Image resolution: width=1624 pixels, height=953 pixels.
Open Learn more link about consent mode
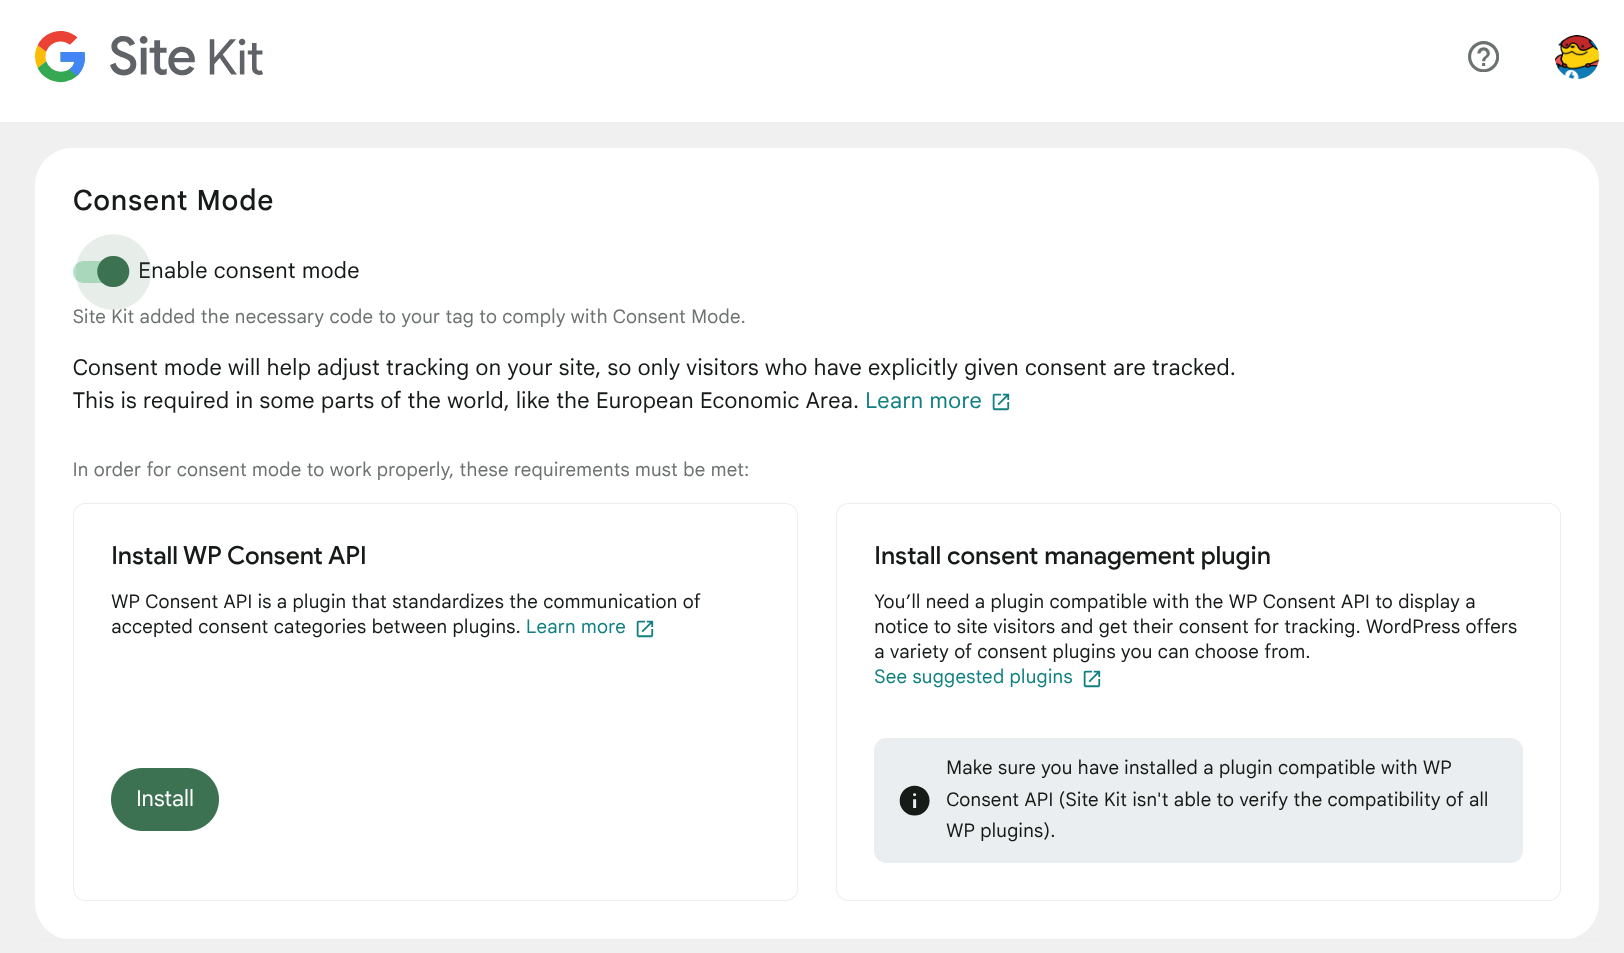point(923,401)
